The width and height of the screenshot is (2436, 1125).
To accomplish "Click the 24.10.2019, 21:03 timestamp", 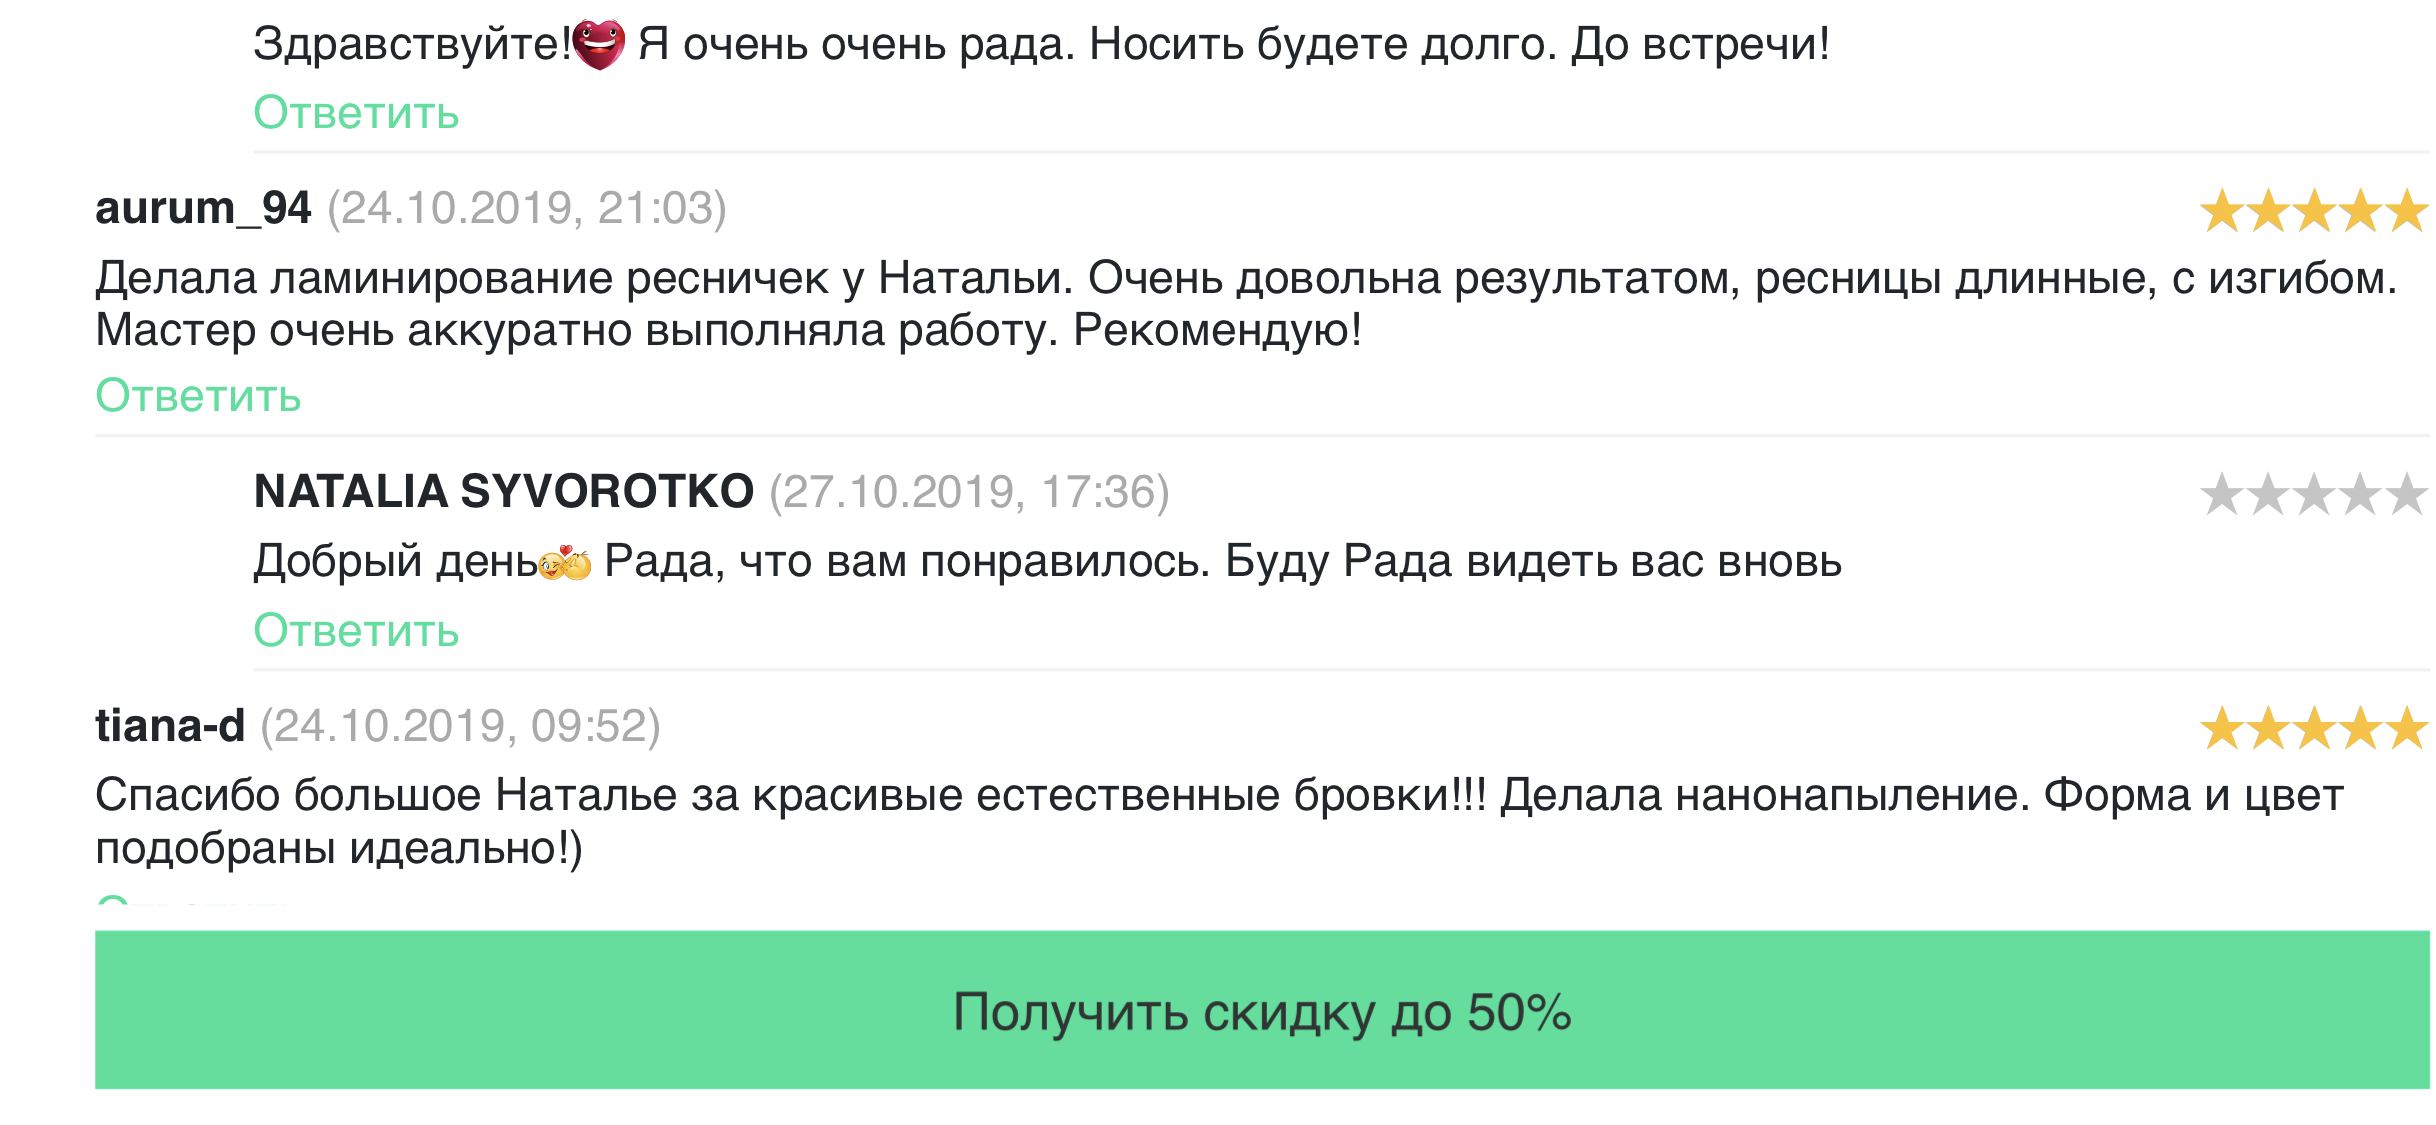I will pos(527,209).
